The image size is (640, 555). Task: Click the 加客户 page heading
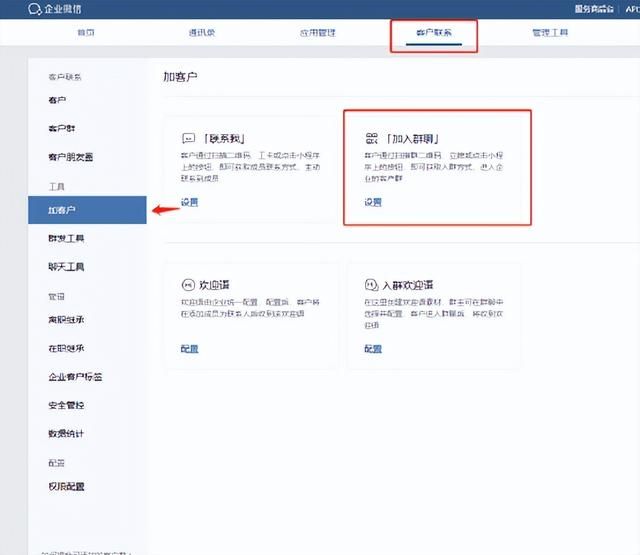(x=180, y=77)
